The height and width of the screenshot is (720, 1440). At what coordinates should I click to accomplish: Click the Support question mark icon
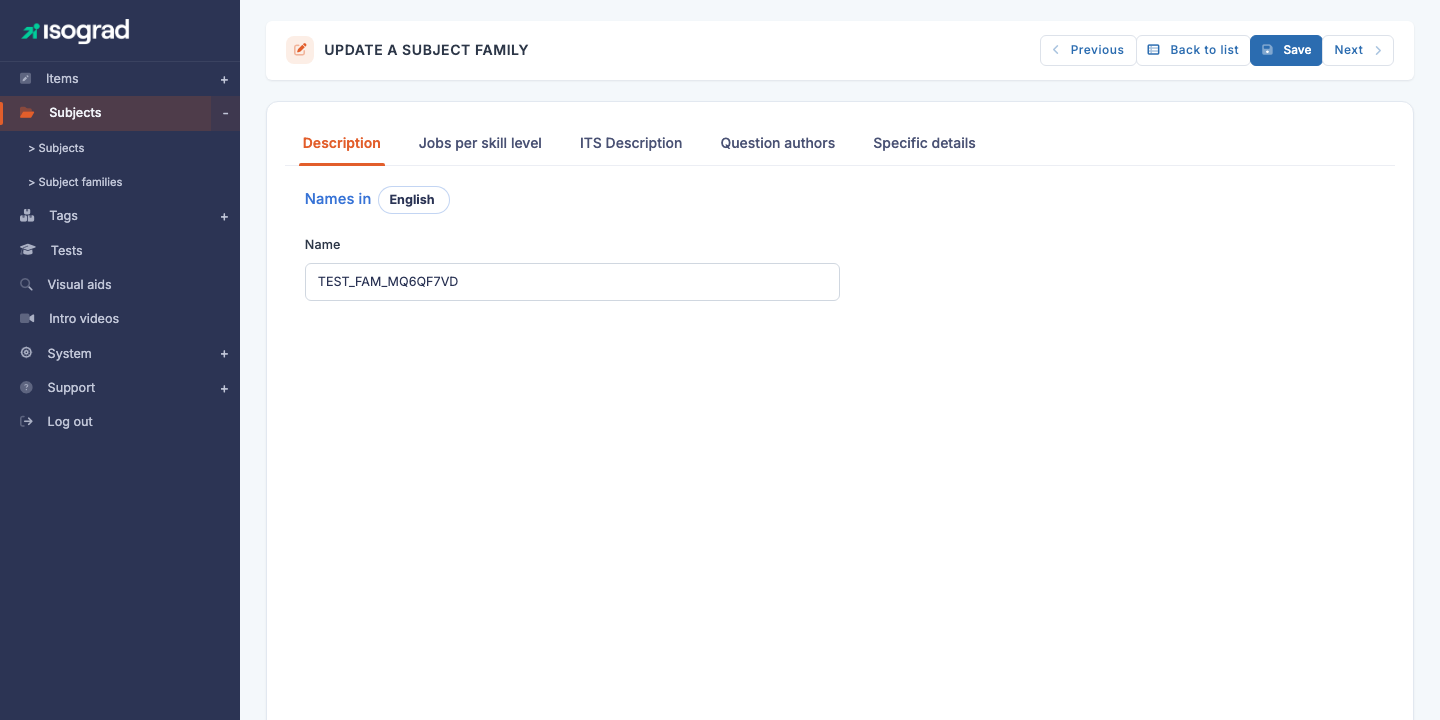point(26,387)
